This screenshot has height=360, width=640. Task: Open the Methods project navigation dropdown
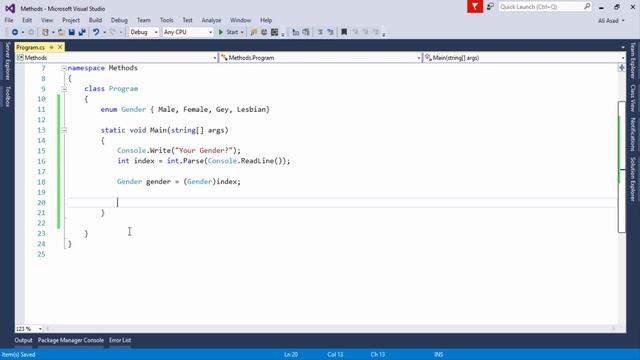click(x=116, y=58)
